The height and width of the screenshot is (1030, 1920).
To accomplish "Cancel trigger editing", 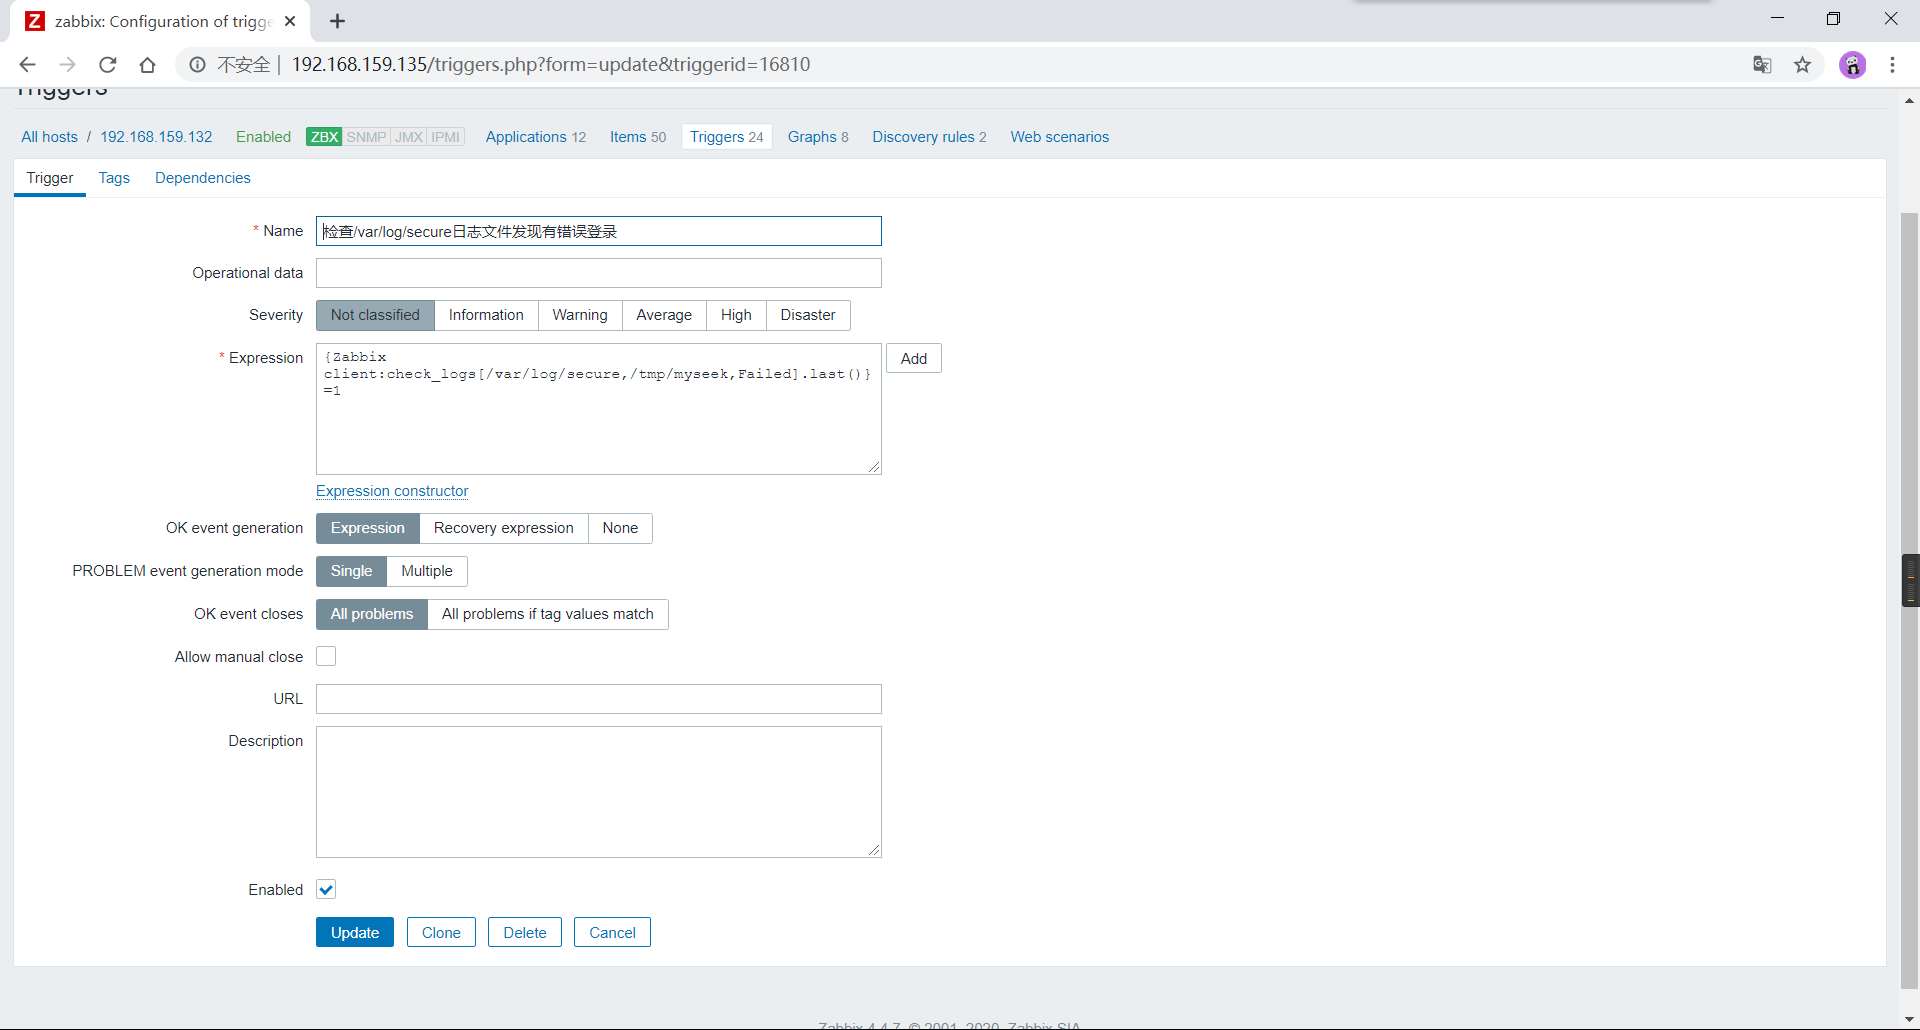I will 612,932.
